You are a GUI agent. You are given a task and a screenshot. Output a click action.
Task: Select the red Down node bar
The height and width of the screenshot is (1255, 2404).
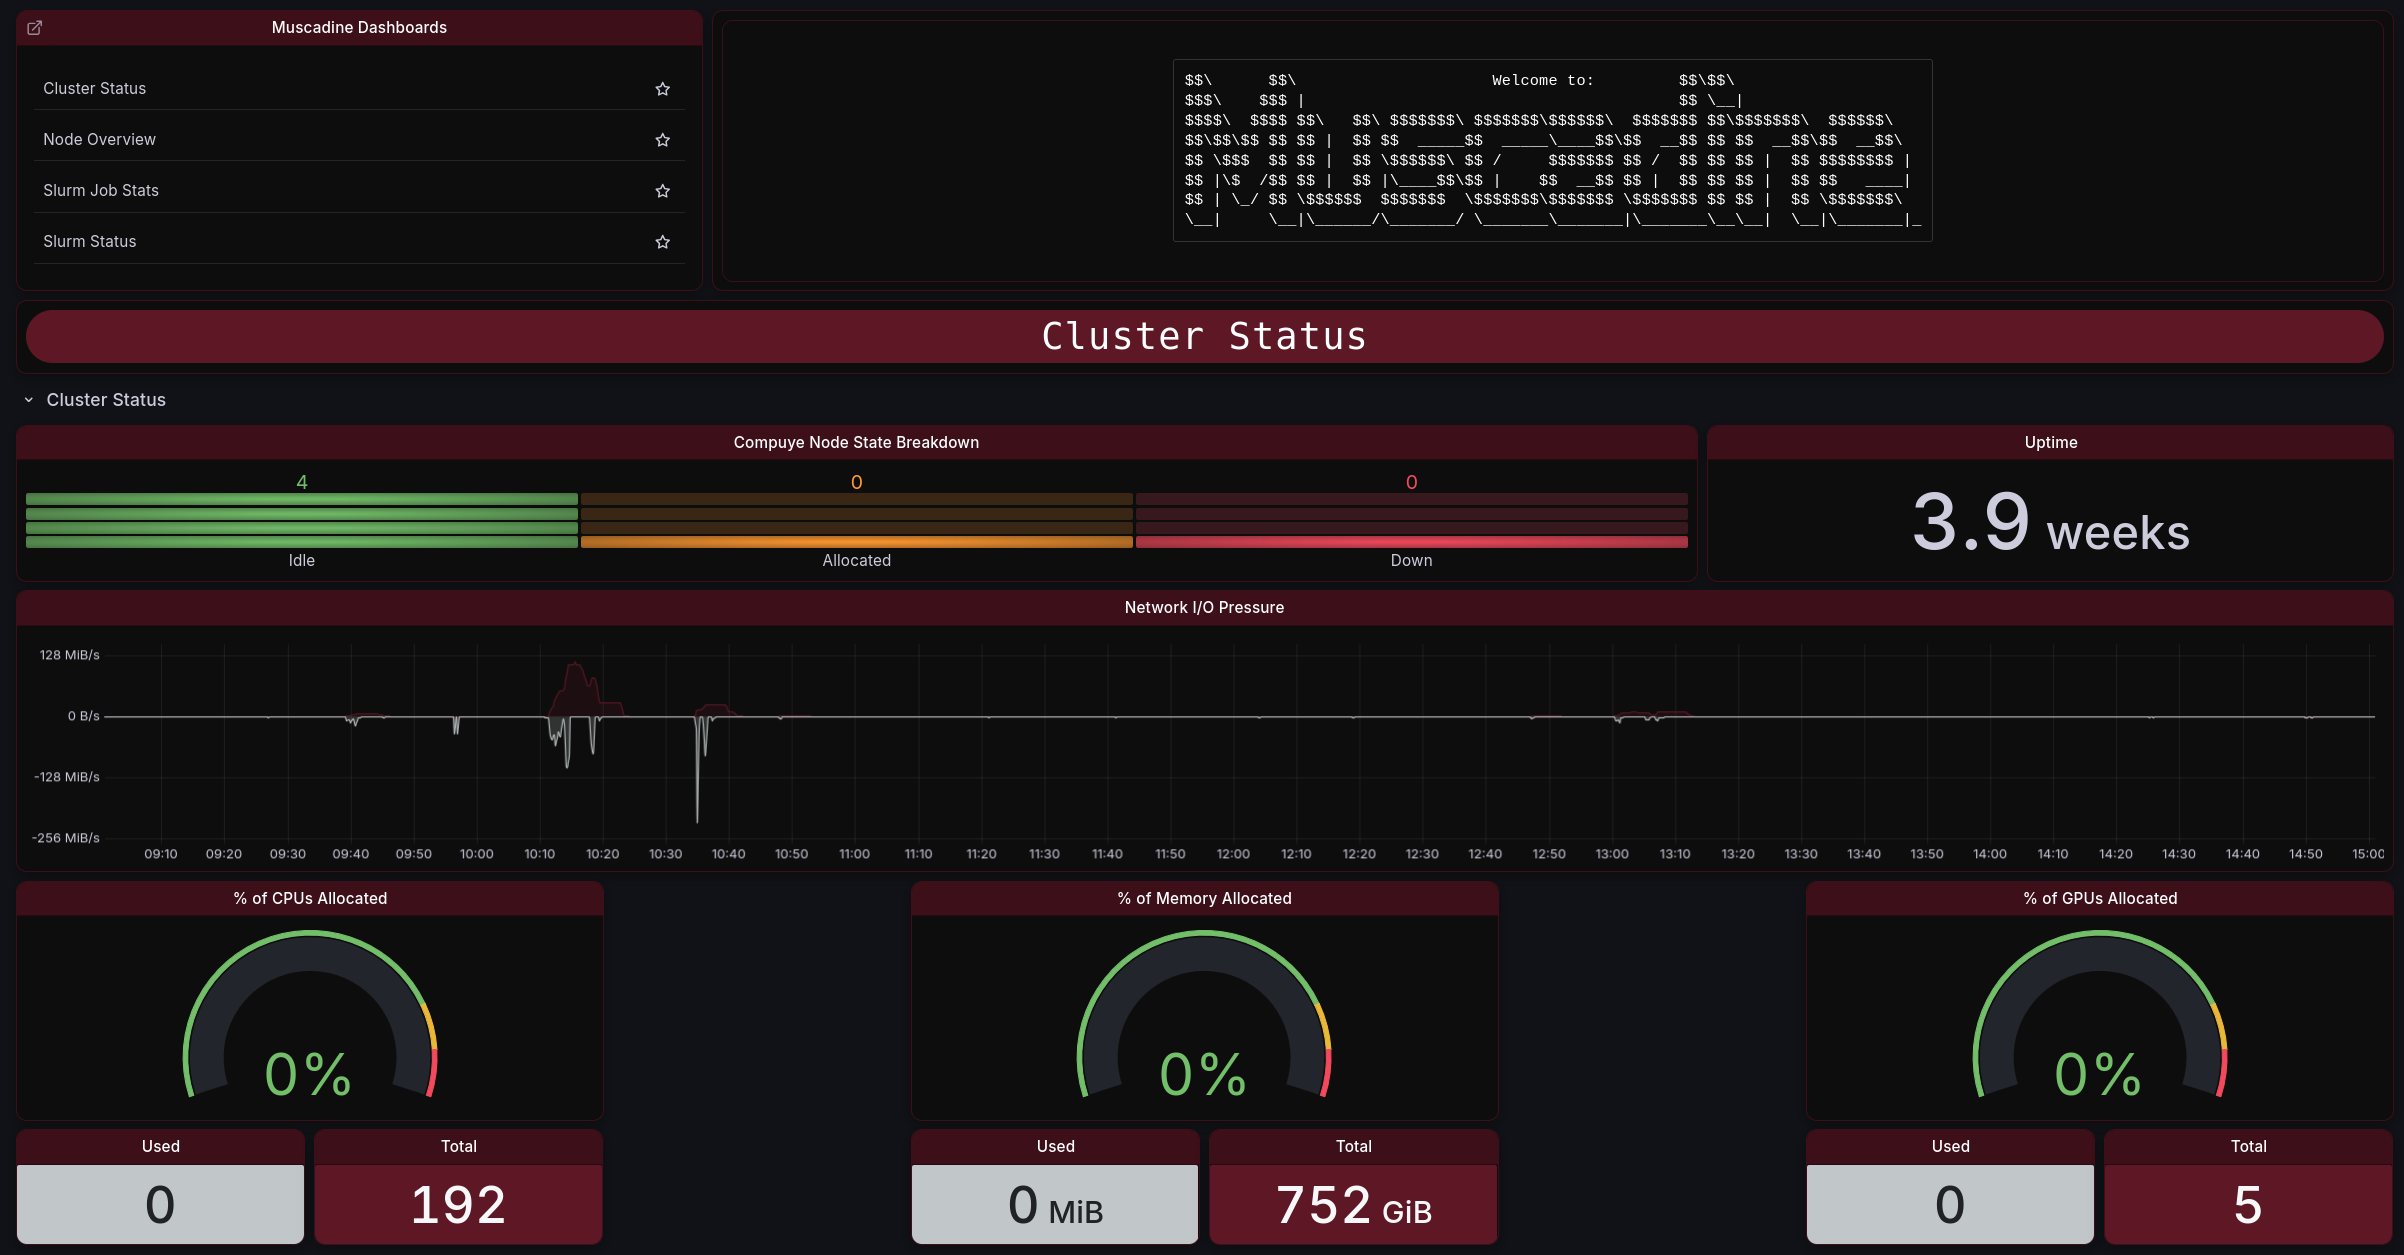pos(1412,542)
